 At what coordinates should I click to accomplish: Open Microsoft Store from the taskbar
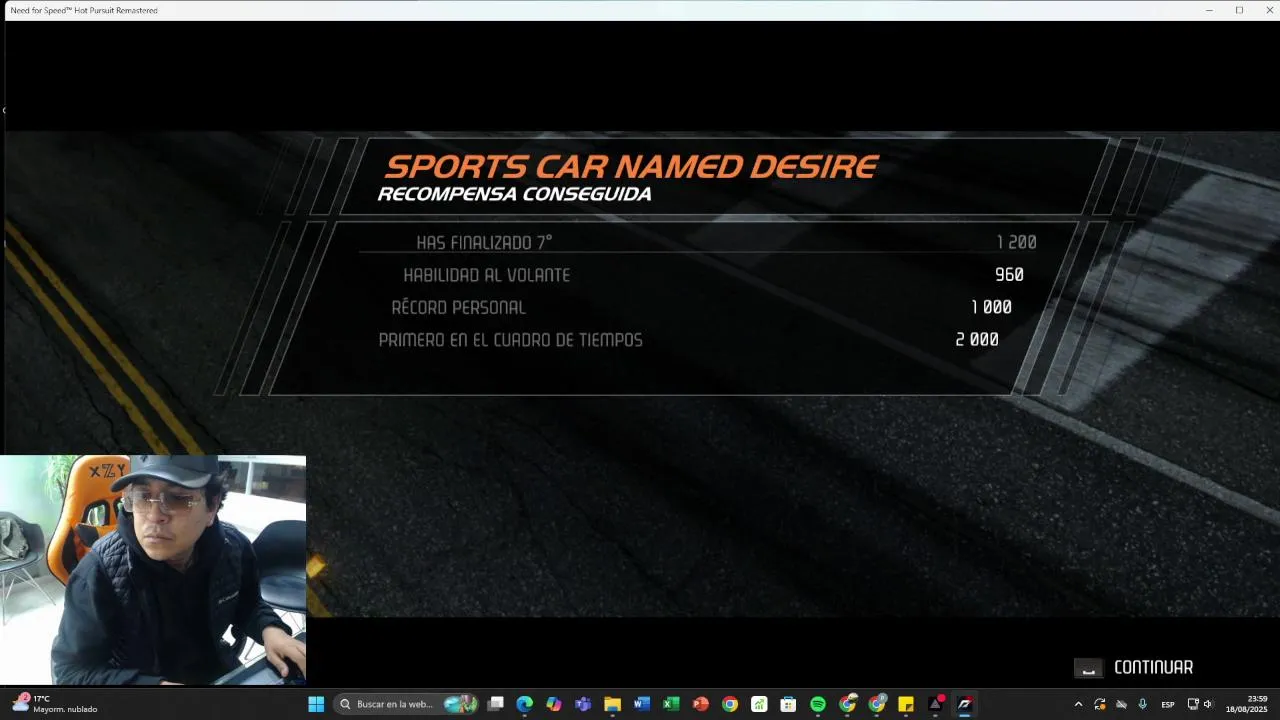[x=788, y=704]
